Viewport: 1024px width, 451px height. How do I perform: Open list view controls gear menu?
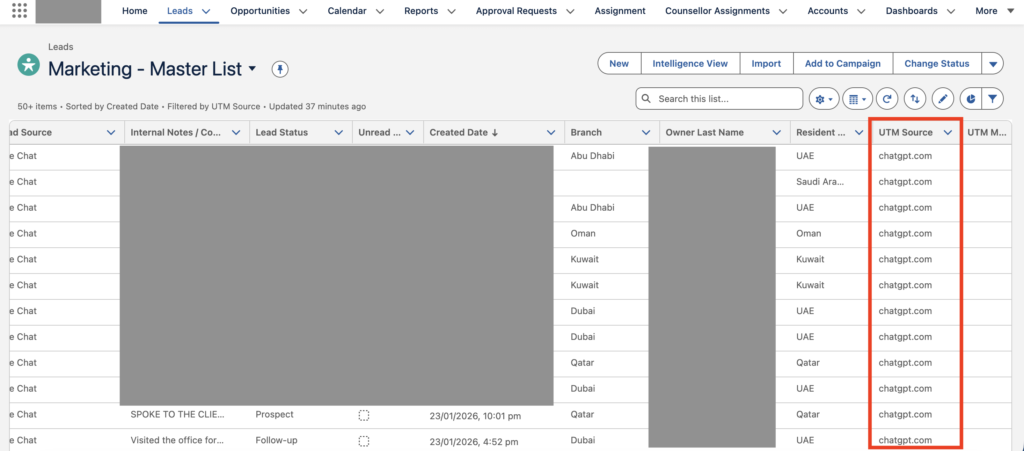(824, 99)
